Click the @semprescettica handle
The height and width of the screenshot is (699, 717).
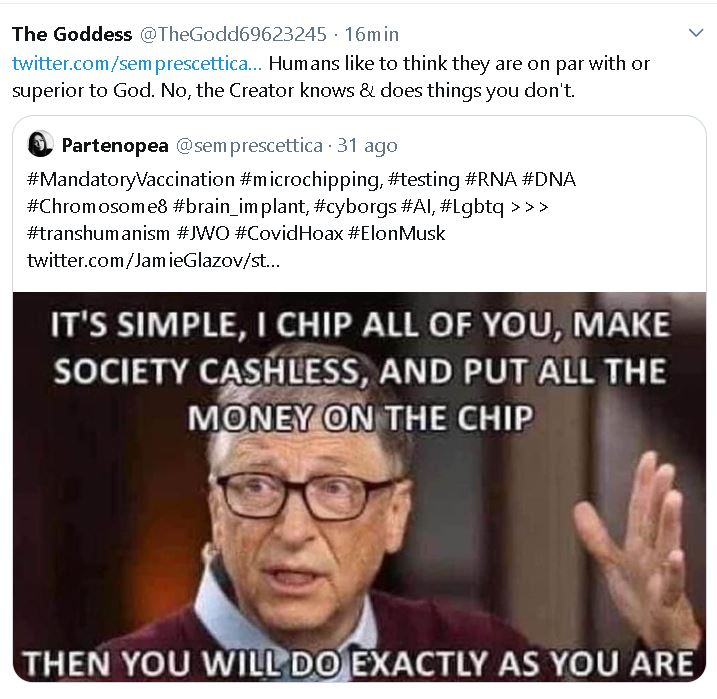tap(249, 146)
